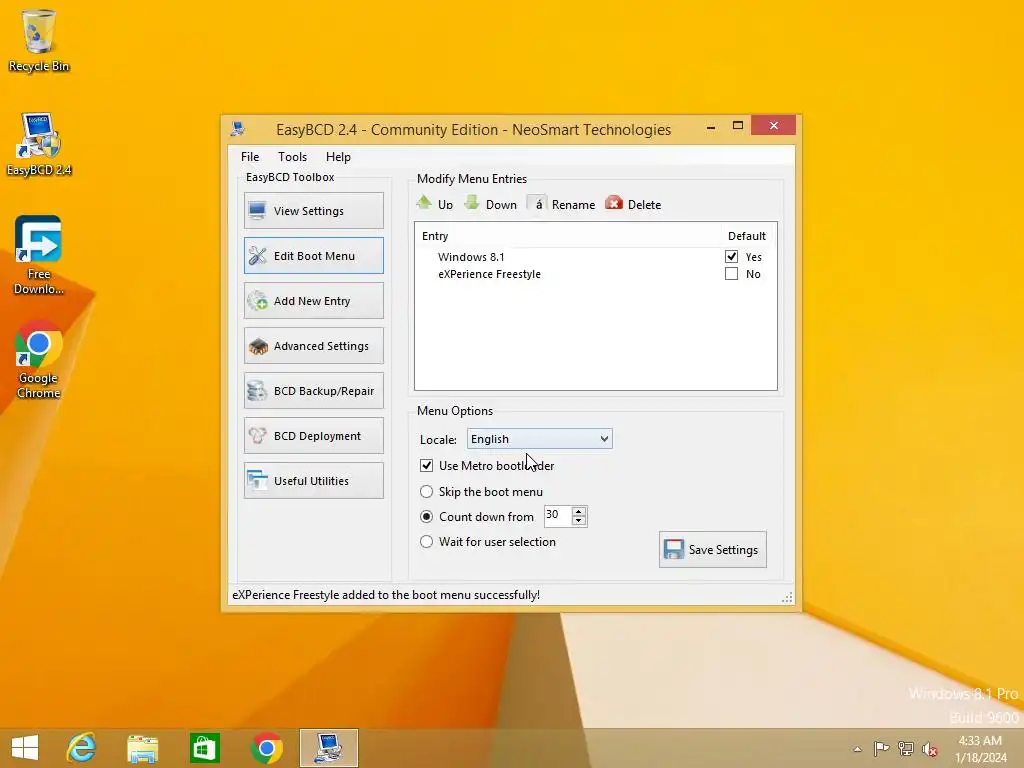
Task: Click the Default column header
Action: pos(746,236)
